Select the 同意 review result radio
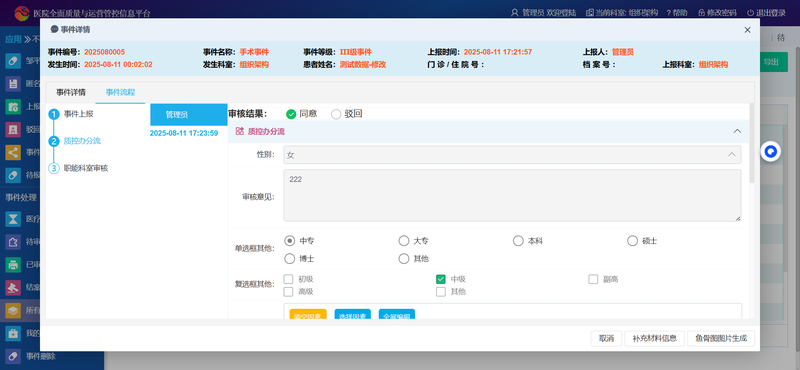Viewport: 800px width, 370px height. pyautogui.click(x=291, y=114)
